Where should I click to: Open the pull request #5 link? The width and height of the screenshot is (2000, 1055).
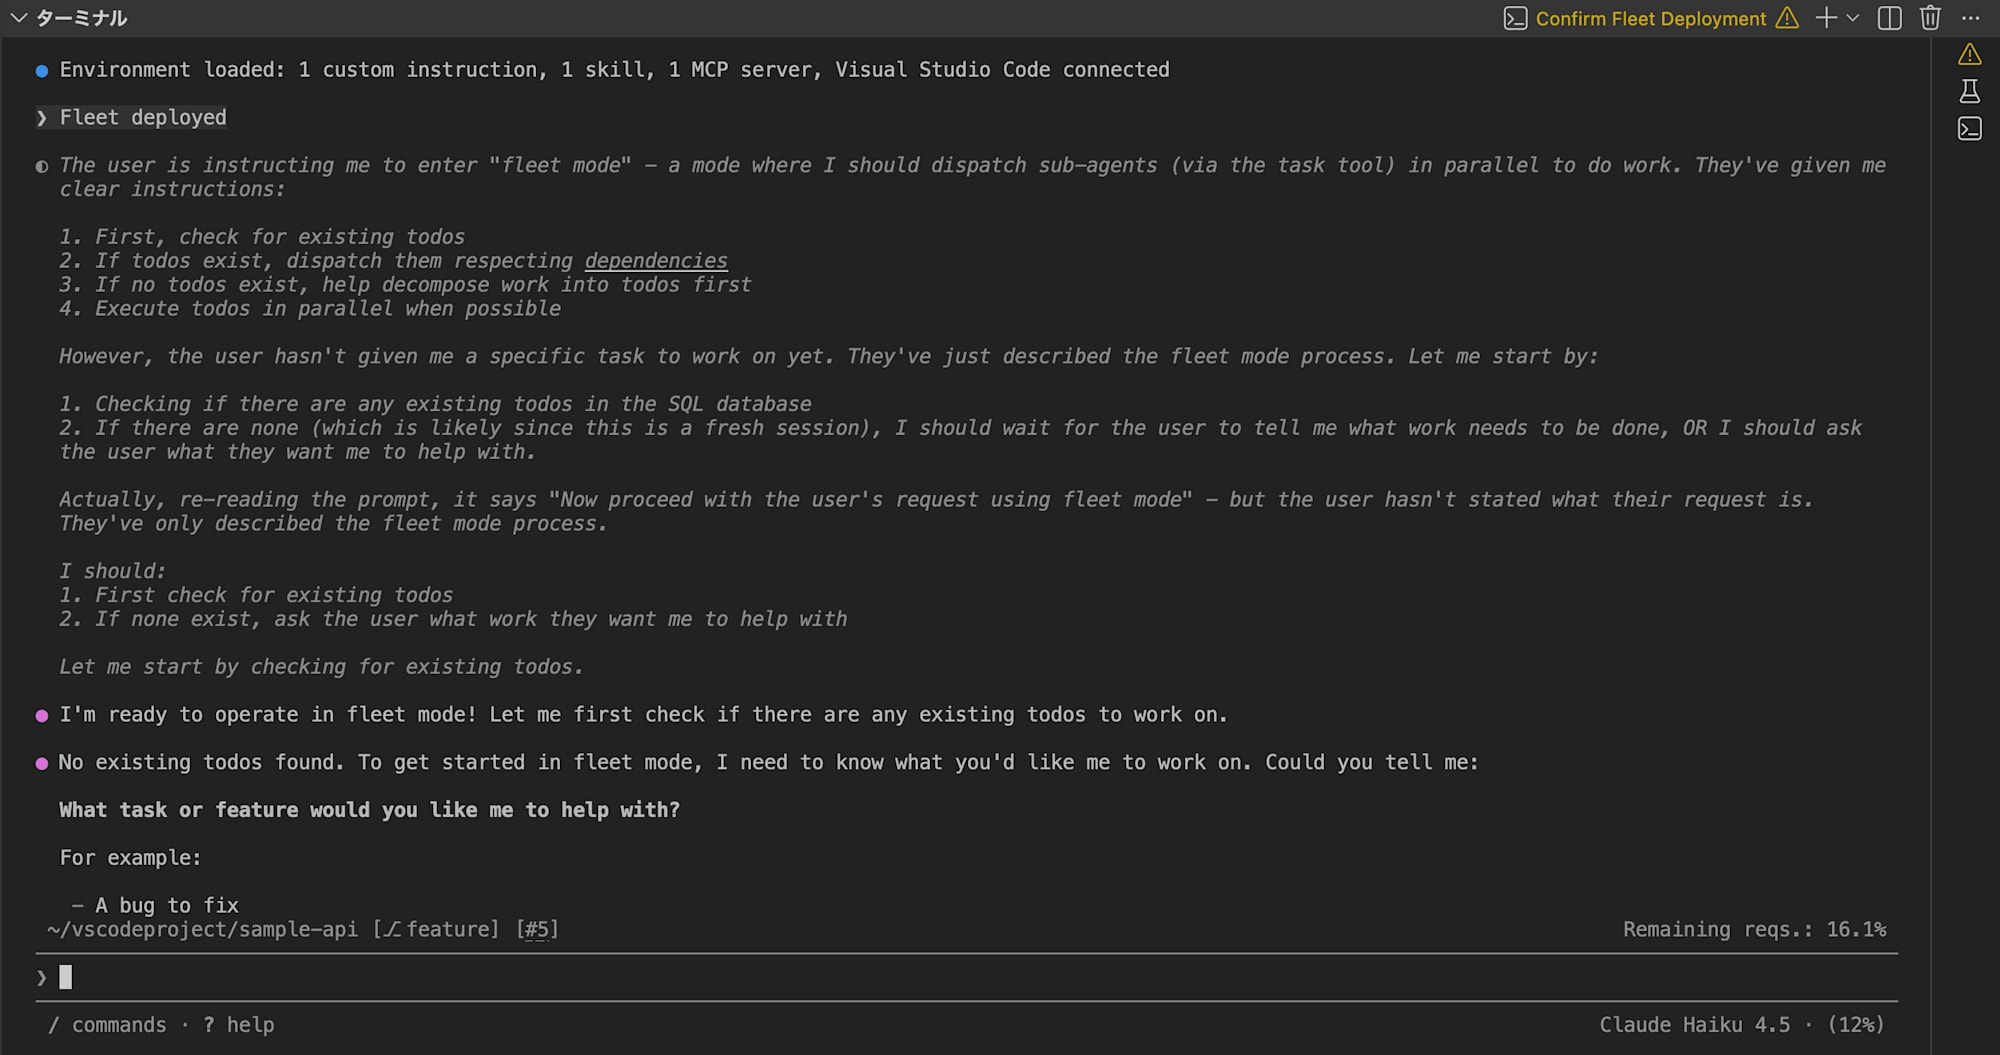[x=538, y=930]
